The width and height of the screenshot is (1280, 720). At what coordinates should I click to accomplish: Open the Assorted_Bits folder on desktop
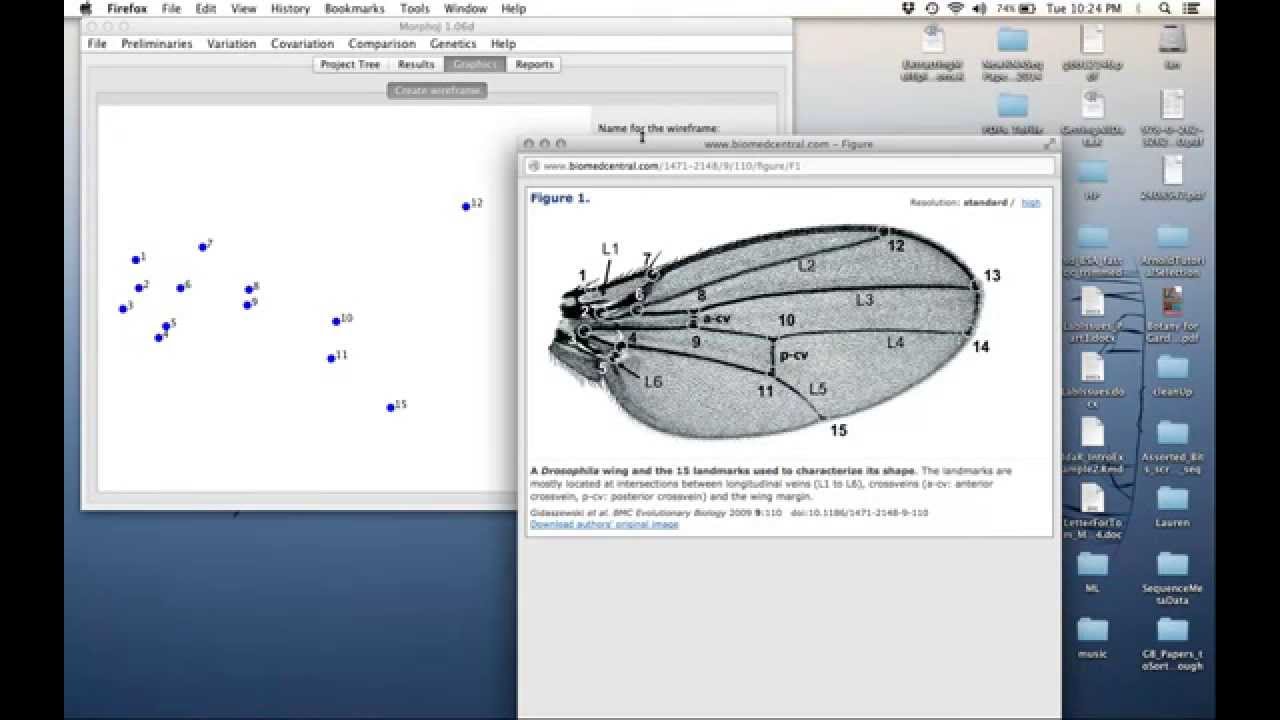coord(1172,446)
